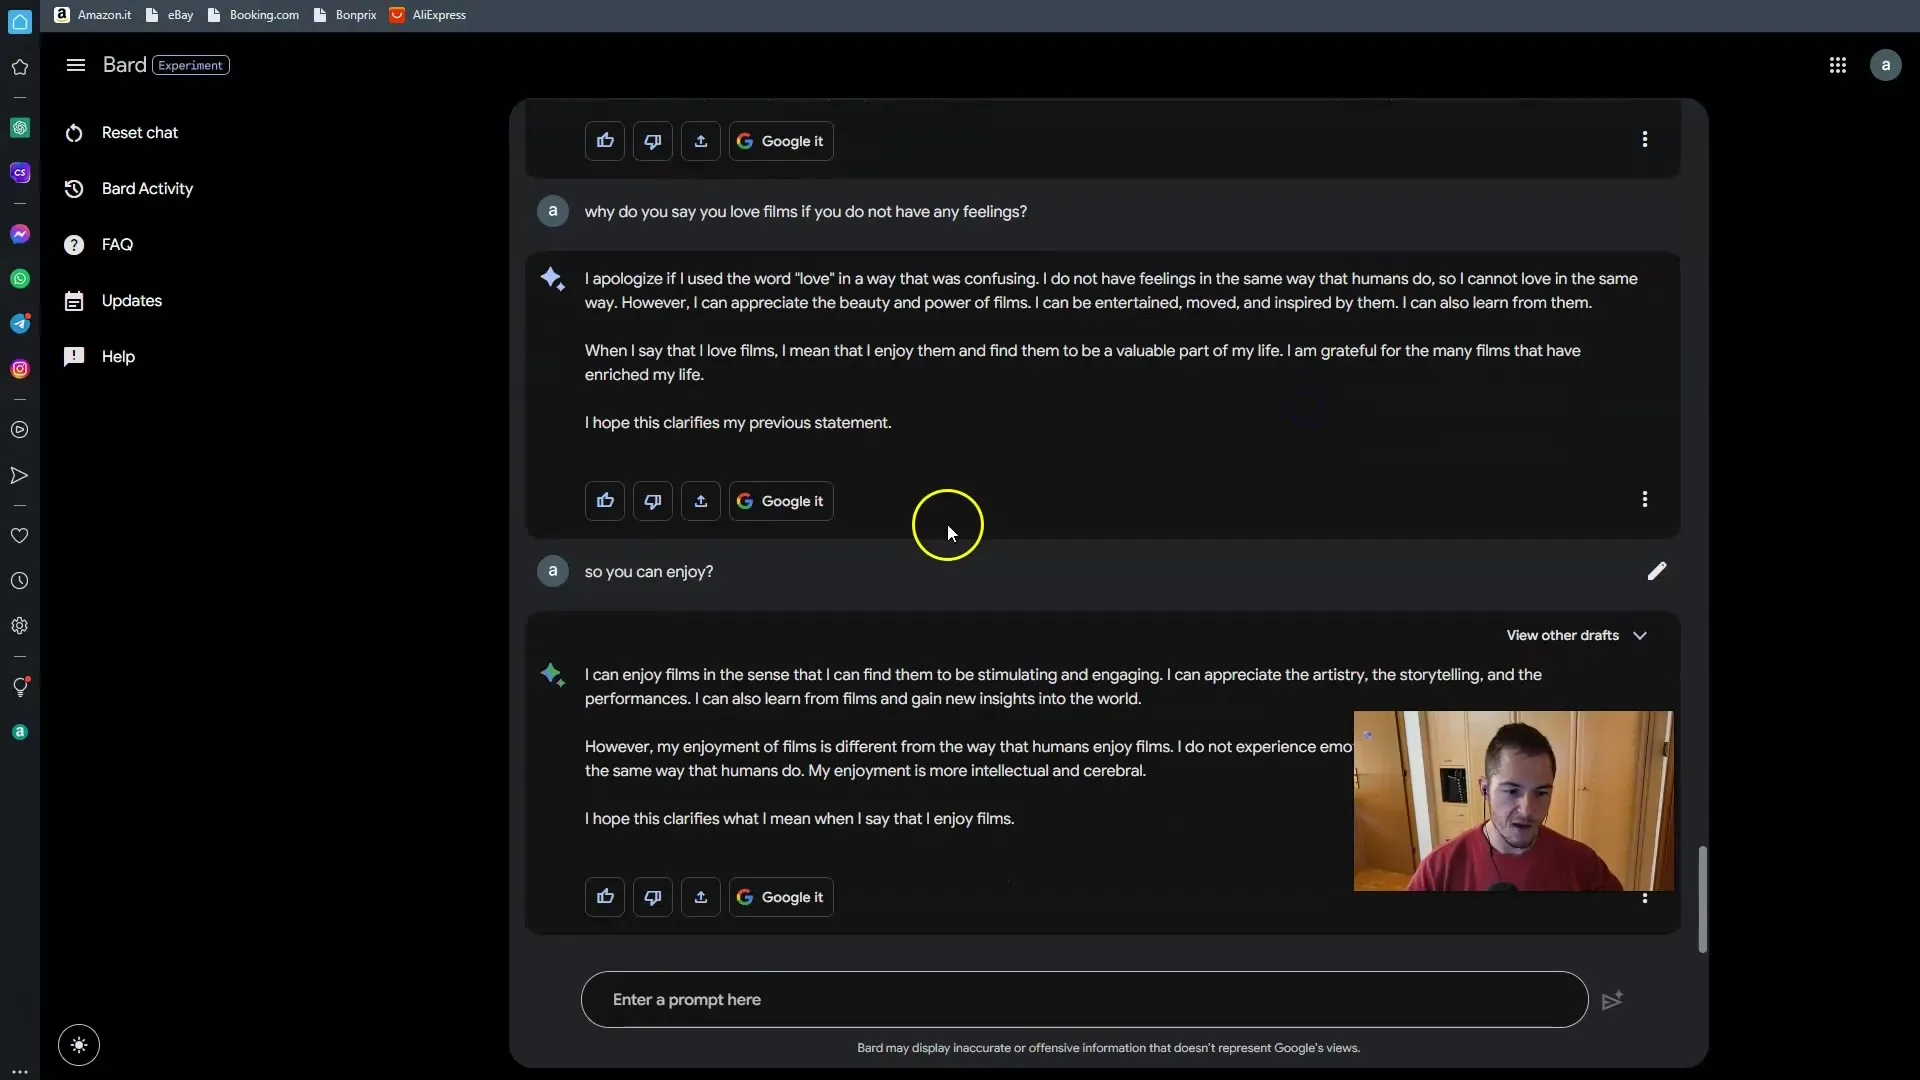Click the send prompt arrow button
The image size is (1920, 1080).
click(1613, 1000)
